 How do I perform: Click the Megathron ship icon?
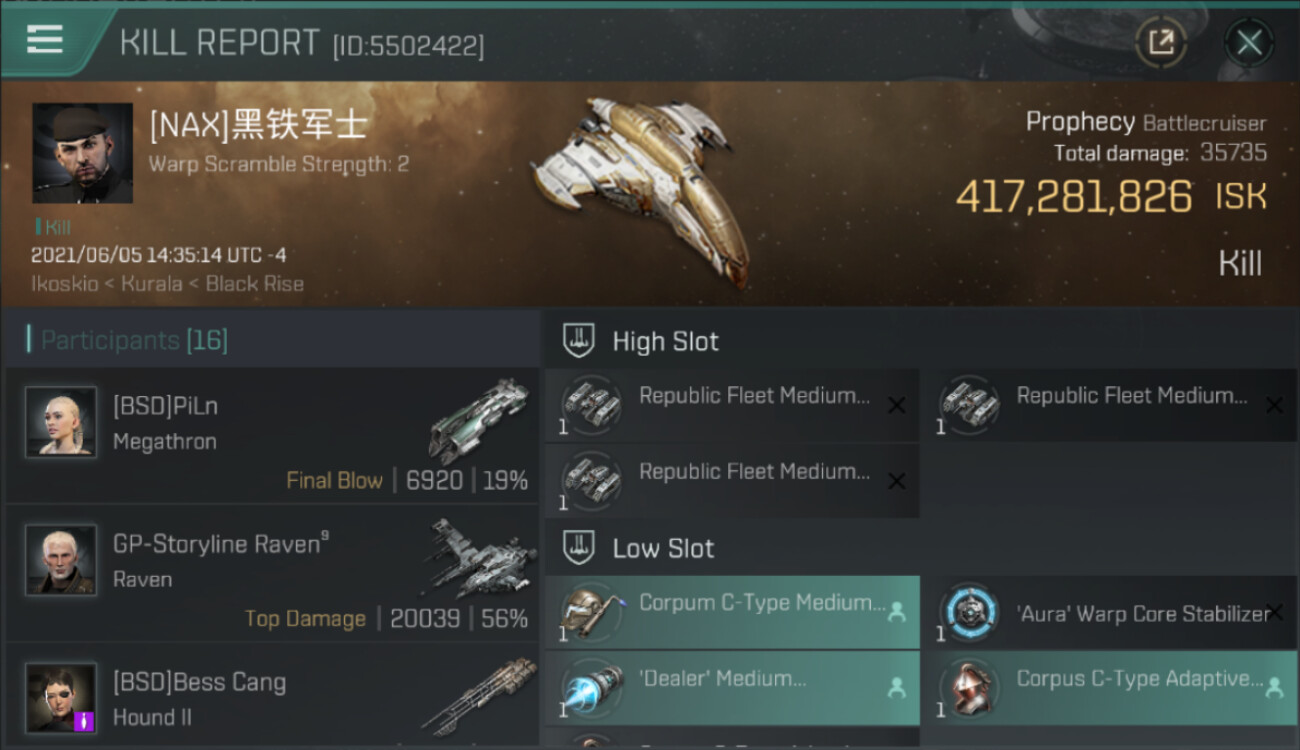coord(478,420)
